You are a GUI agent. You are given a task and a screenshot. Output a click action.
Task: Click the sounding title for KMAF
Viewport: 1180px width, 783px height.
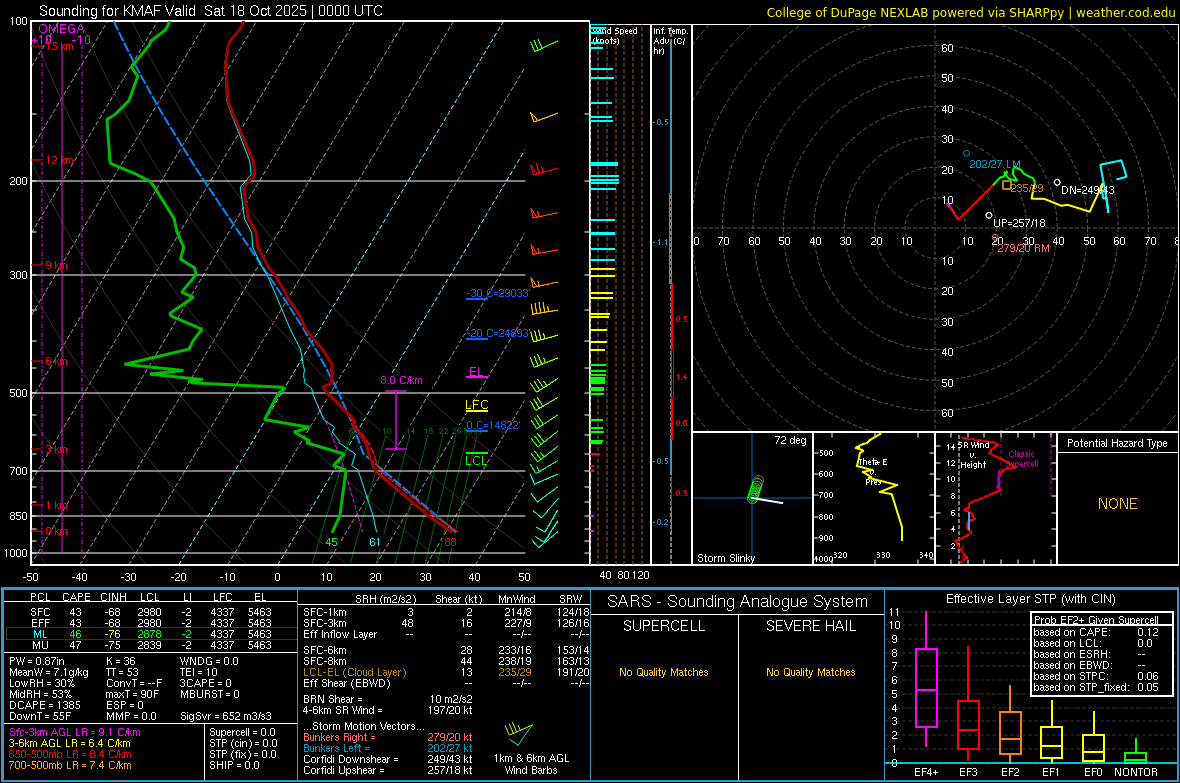[211, 11]
